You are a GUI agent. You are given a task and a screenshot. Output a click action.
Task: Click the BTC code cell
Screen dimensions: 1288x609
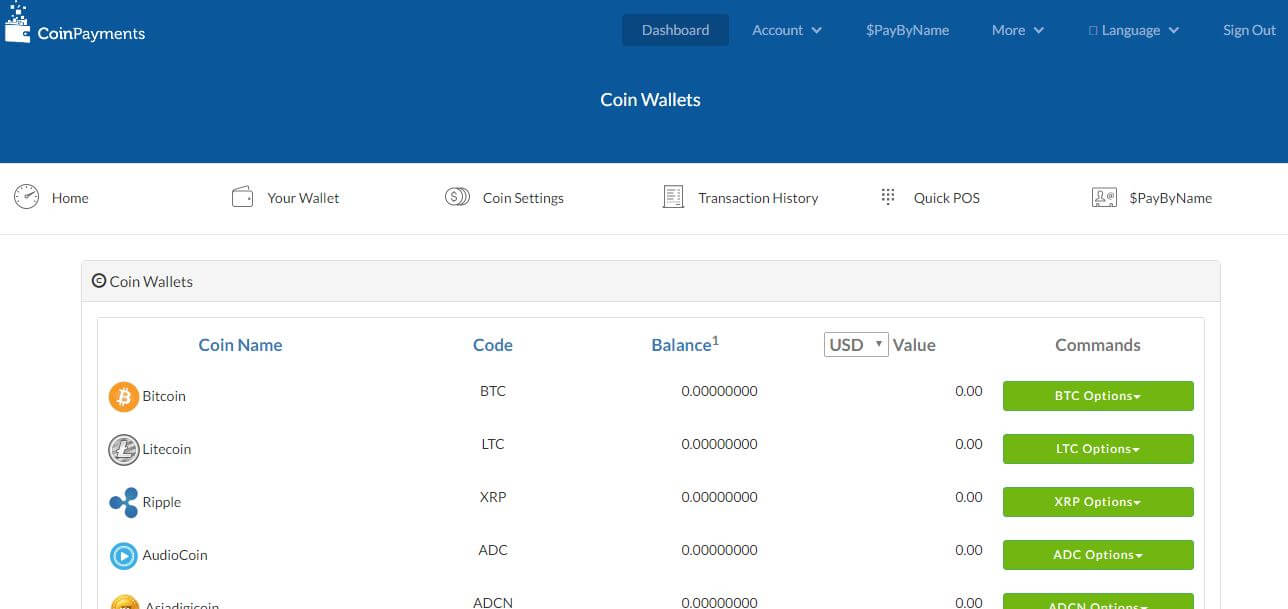coord(493,391)
